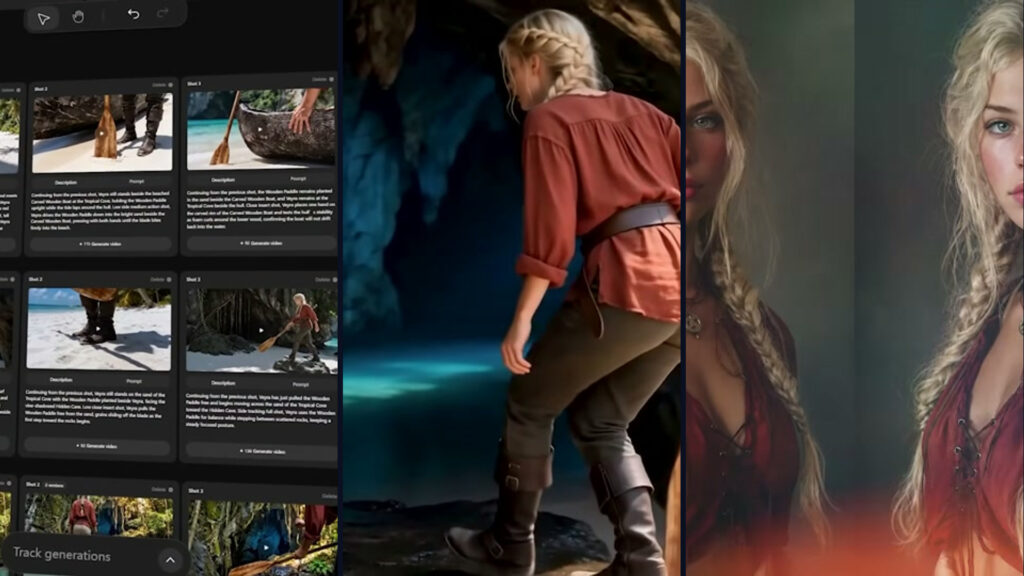Click description text of boots-on-sand shot
1024x576 pixels.
tap(96, 407)
